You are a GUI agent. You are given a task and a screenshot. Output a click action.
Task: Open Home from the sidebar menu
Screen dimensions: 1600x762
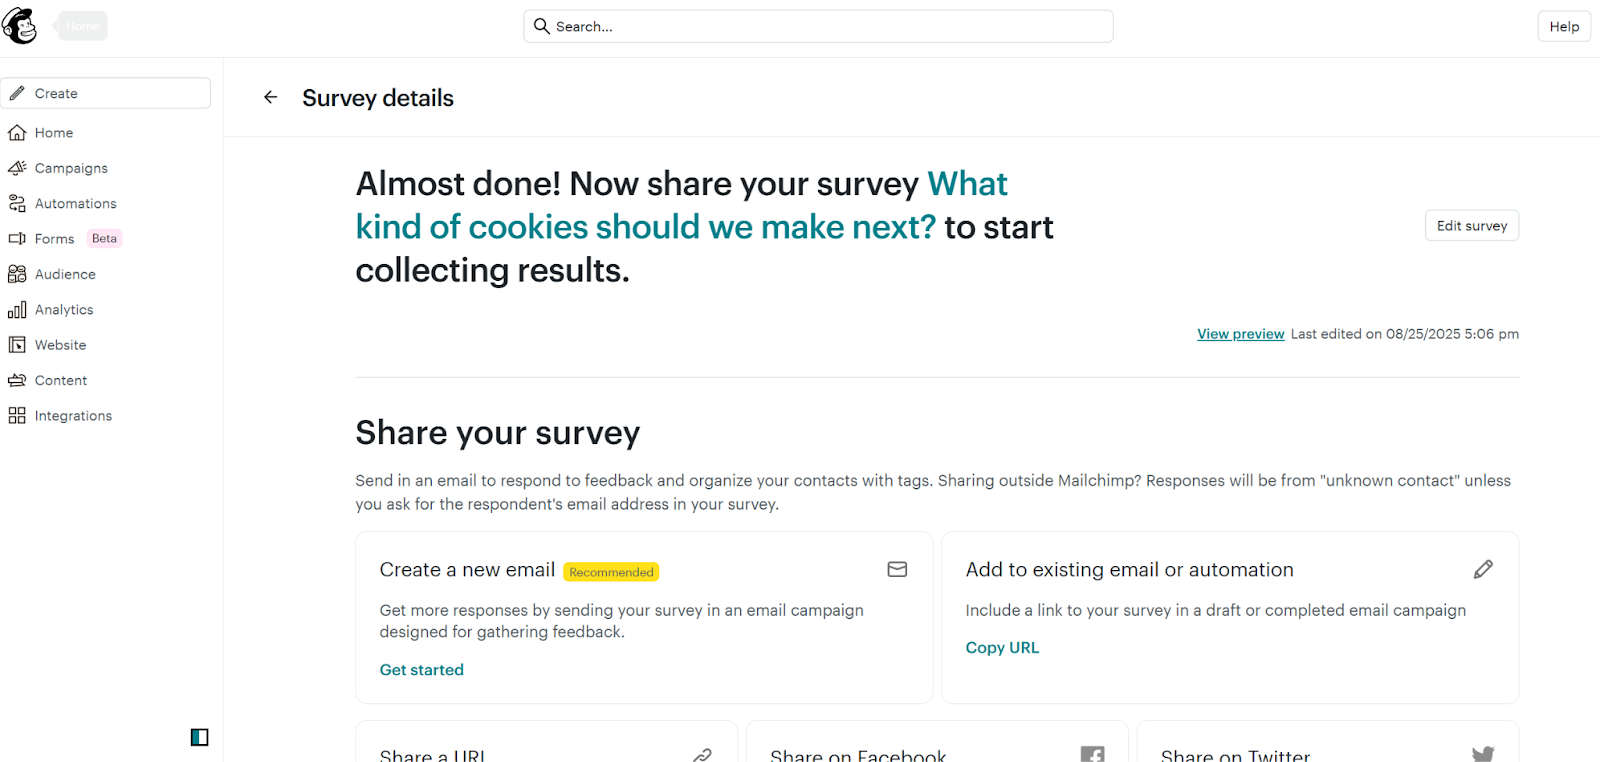point(53,132)
